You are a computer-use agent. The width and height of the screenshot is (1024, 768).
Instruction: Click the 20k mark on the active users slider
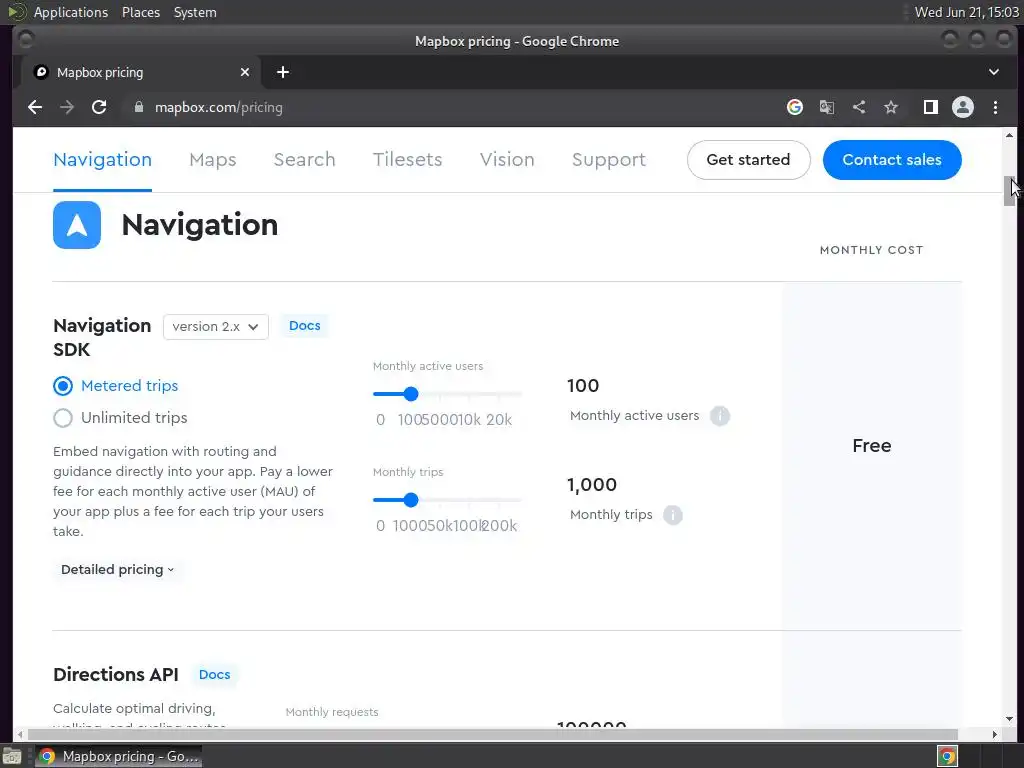[499, 420]
